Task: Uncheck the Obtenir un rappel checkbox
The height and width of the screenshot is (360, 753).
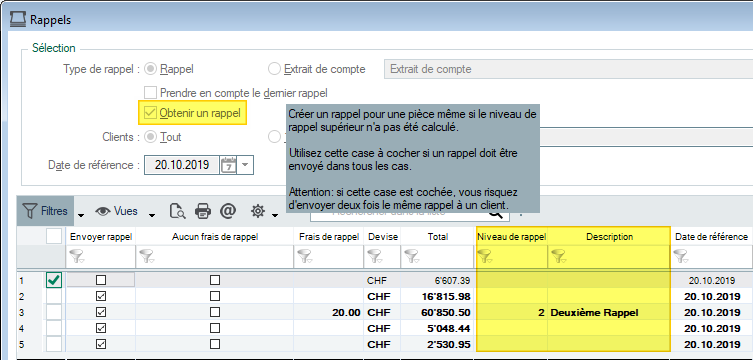Action: pos(151,113)
